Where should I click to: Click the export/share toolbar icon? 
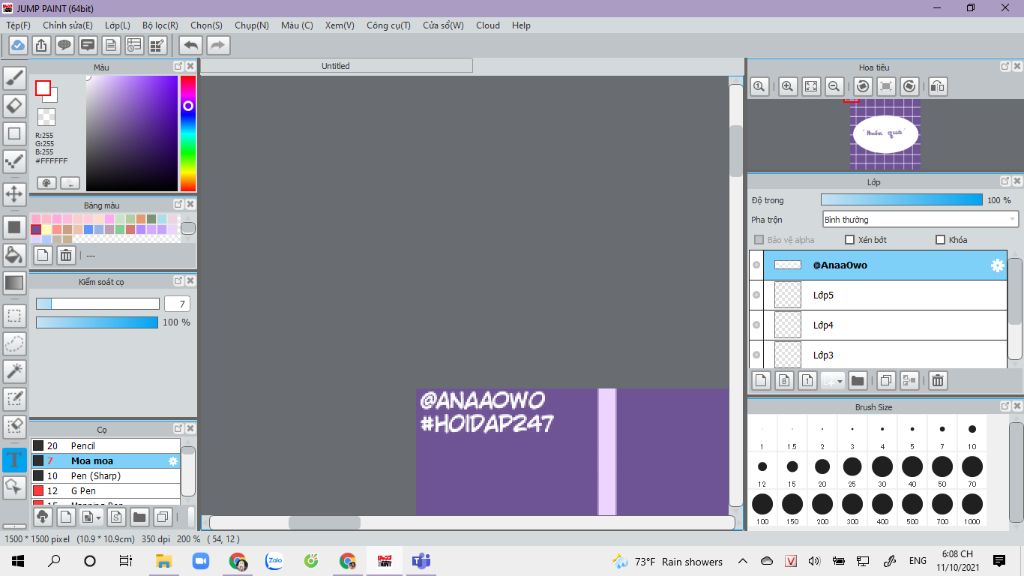[x=41, y=45]
